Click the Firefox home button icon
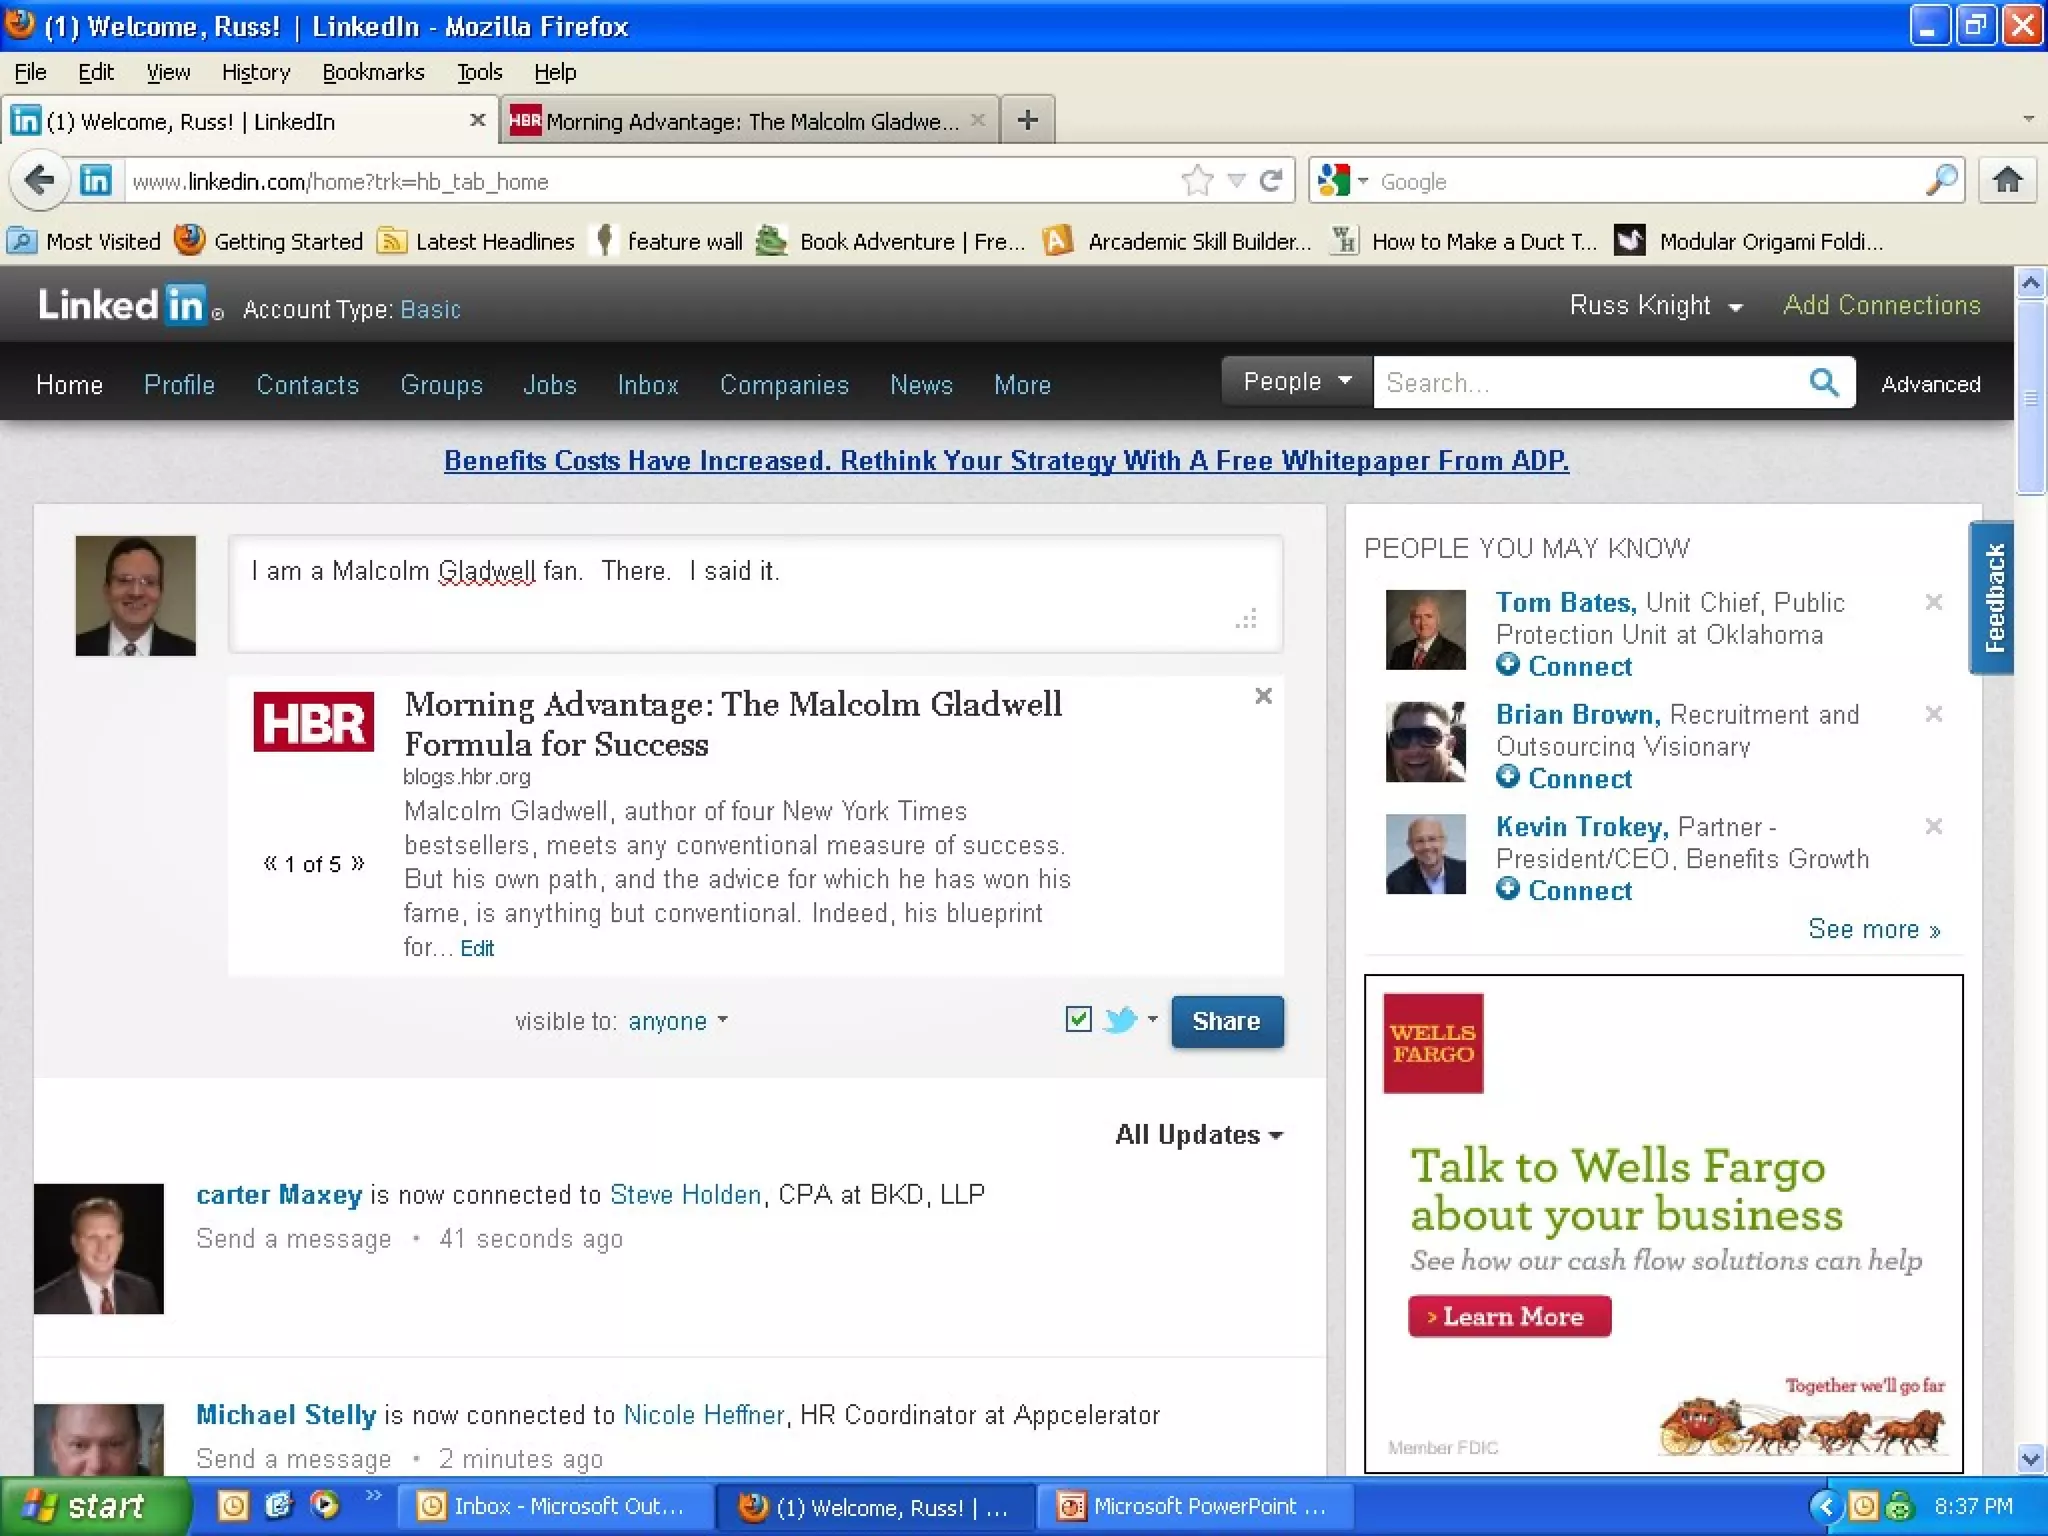Screen dimensions: 2048x1536 [x=2007, y=180]
